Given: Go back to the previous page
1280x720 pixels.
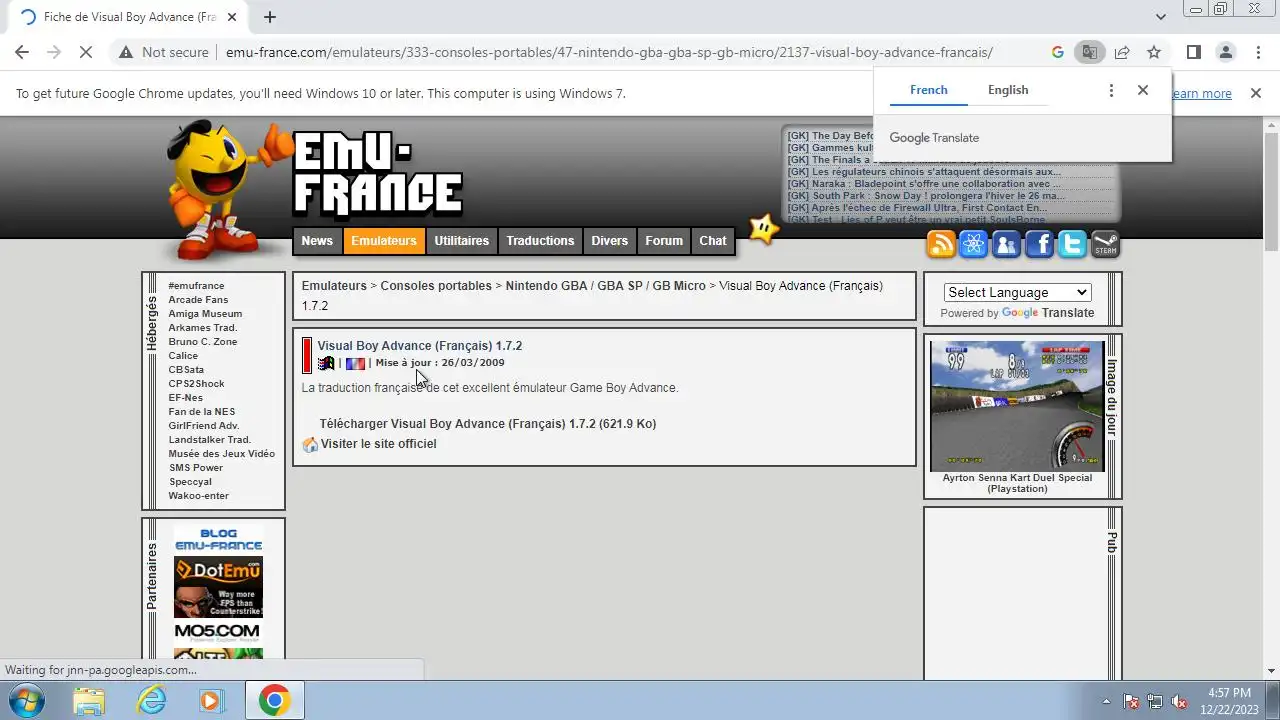Looking at the screenshot, I should coord(22,52).
